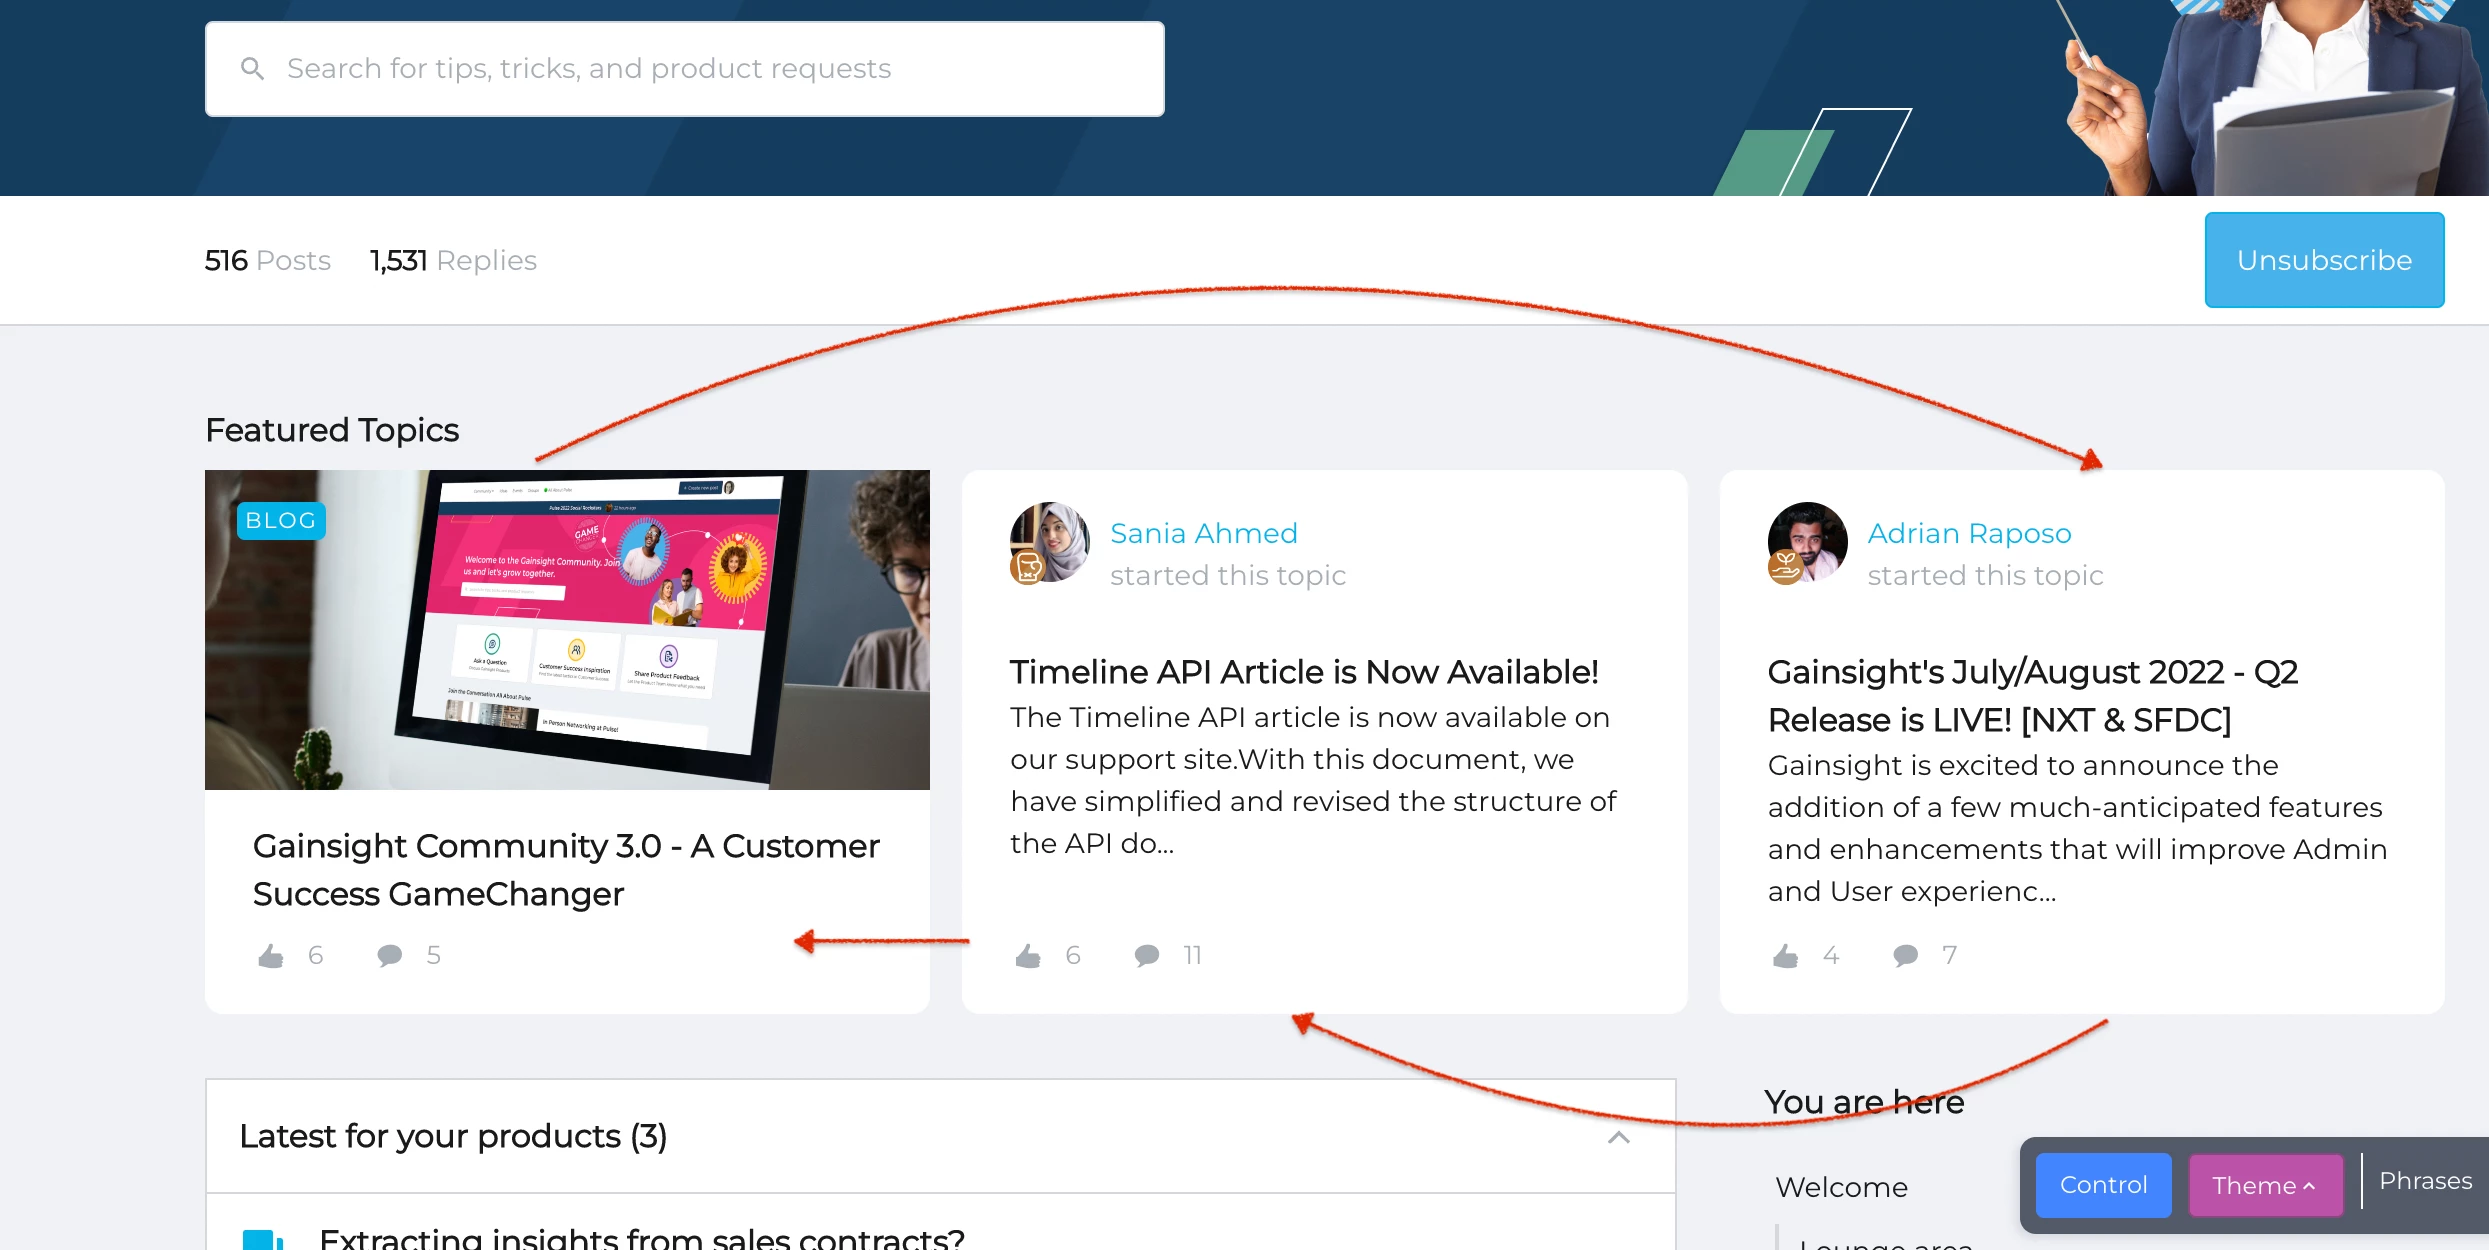Click the 1,531 Replies count

(x=453, y=260)
